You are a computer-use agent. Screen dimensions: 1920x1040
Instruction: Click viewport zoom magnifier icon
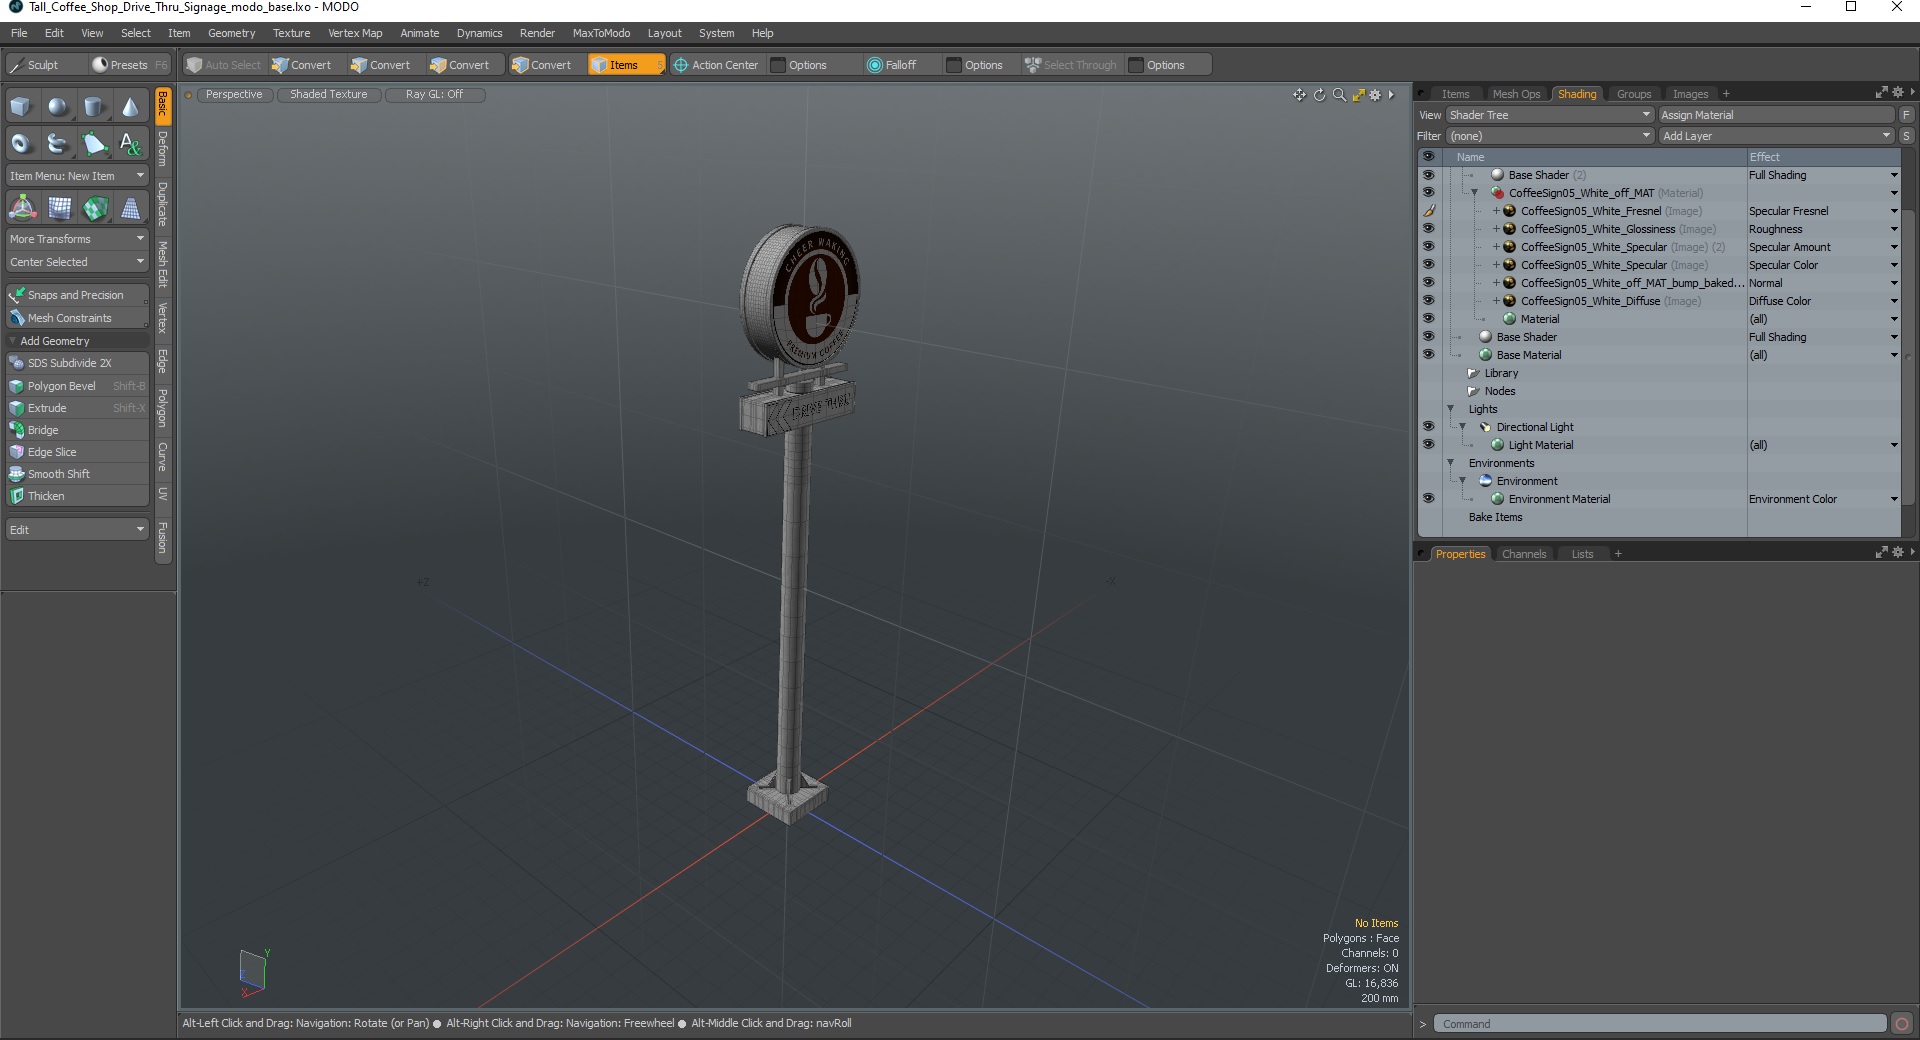[x=1339, y=95]
